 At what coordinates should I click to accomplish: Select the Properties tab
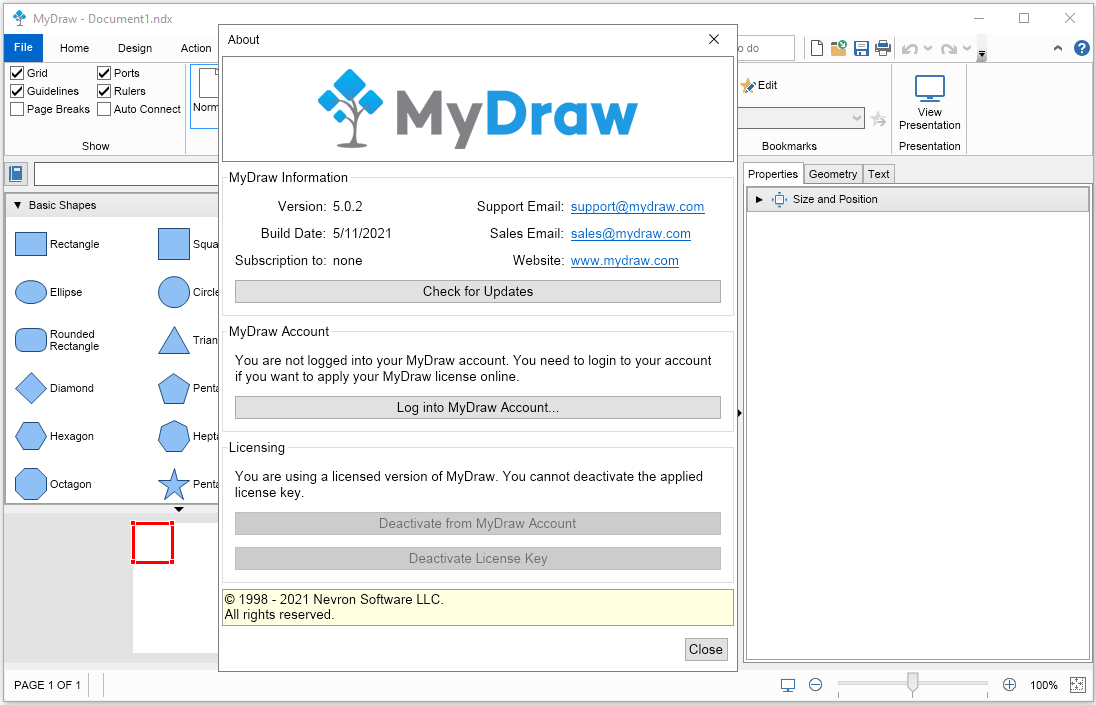pyautogui.click(x=772, y=174)
